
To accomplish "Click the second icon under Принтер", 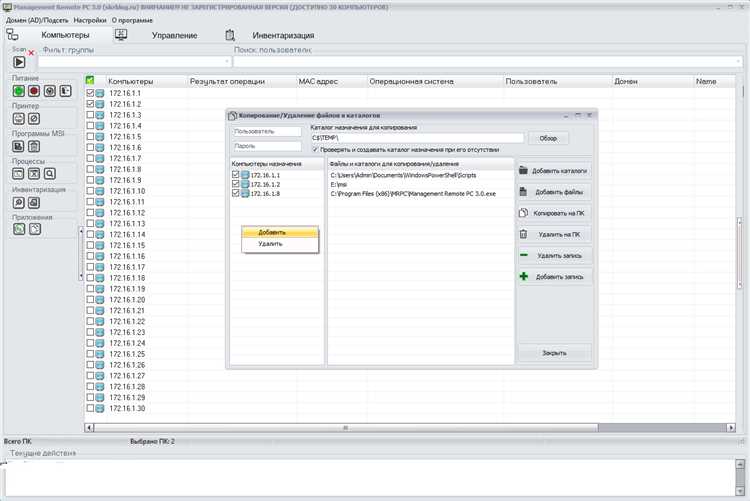I will [x=33, y=119].
